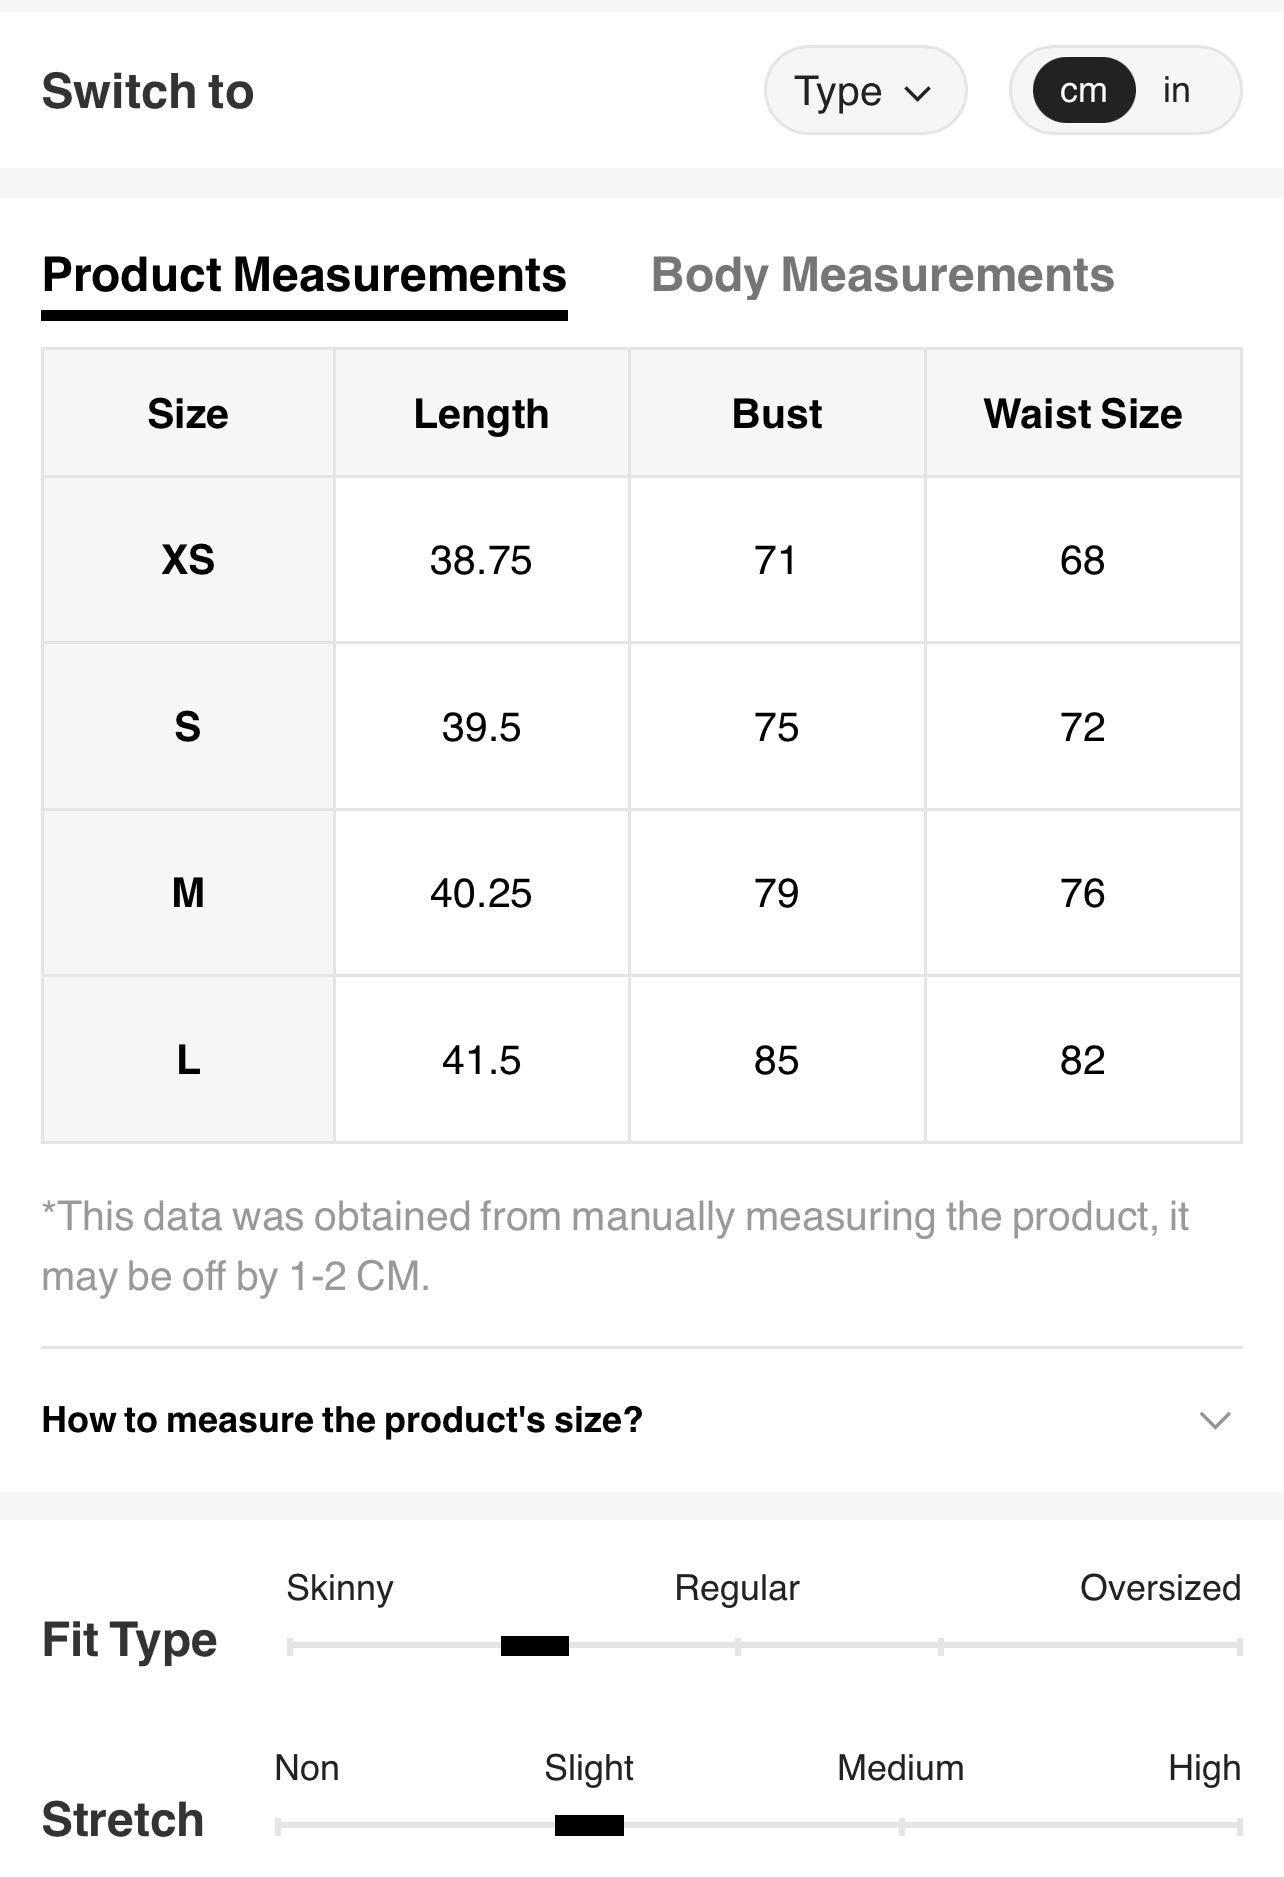The height and width of the screenshot is (1877, 1284).
Task: Click the Type dropdown chevron arrow
Action: [x=917, y=94]
